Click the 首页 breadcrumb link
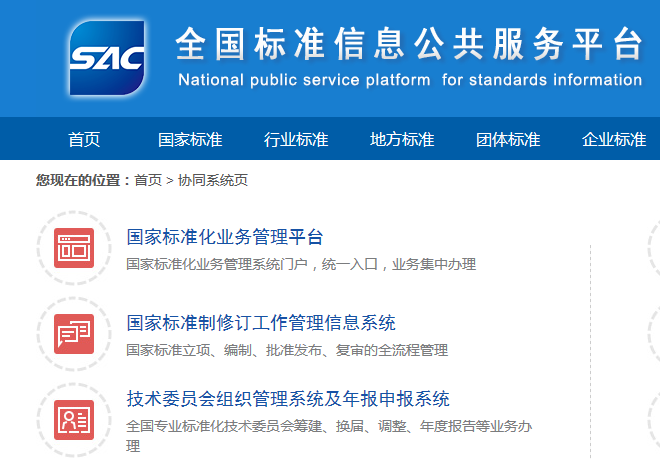The width and height of the screenshot is (660, 459). [148, 180]
